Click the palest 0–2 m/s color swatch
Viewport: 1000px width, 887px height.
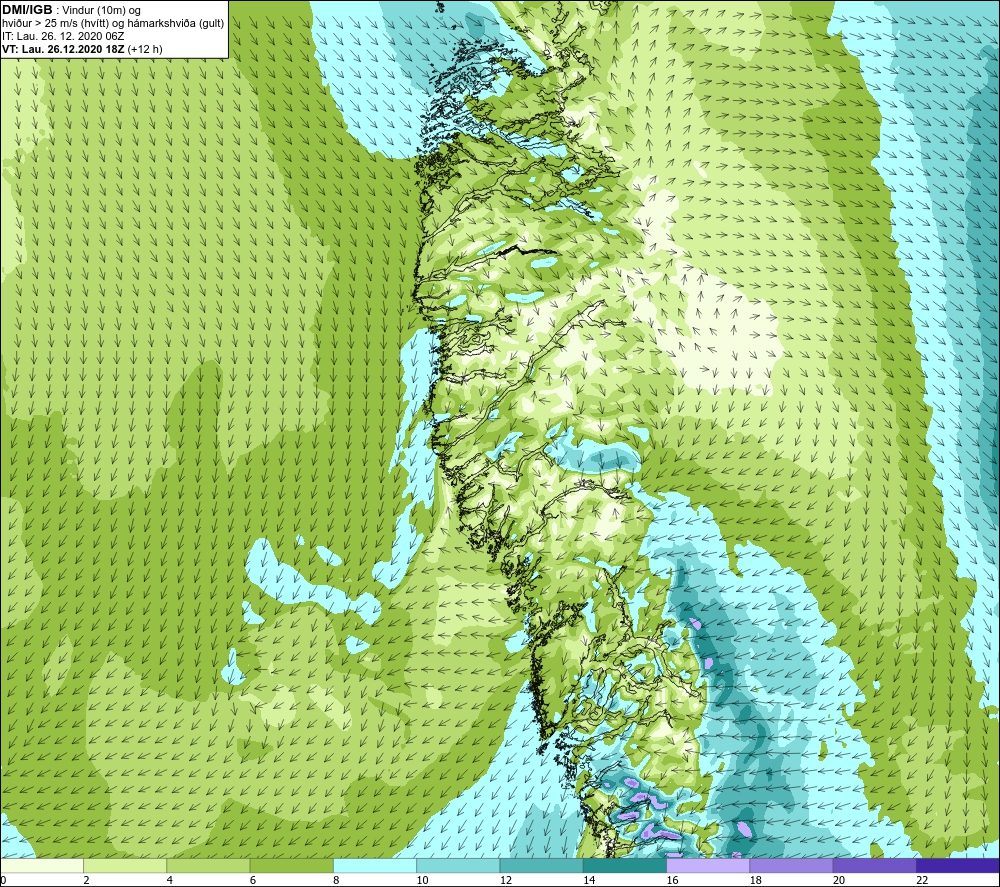point(41,865)
